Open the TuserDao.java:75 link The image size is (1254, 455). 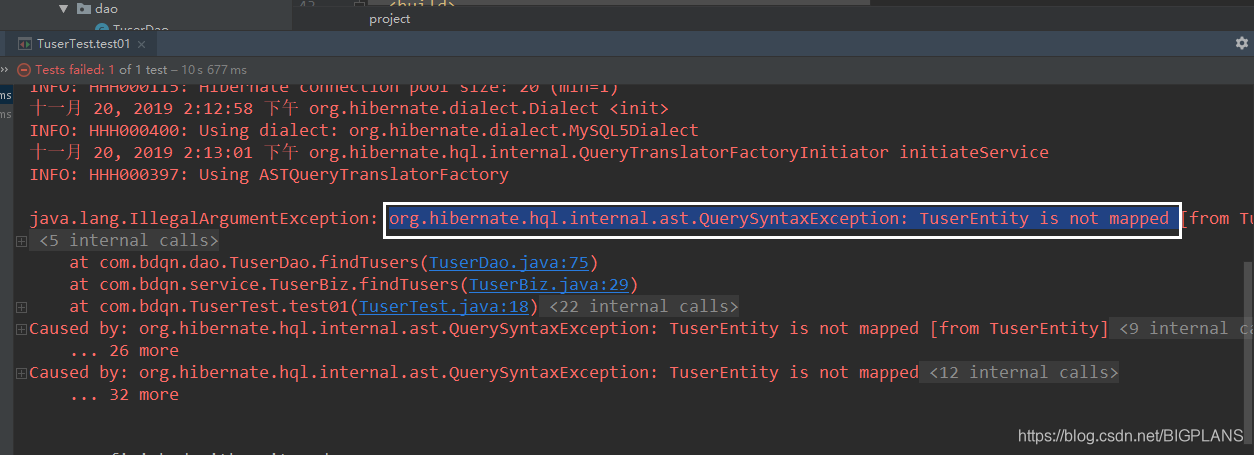tap(509, 262)
